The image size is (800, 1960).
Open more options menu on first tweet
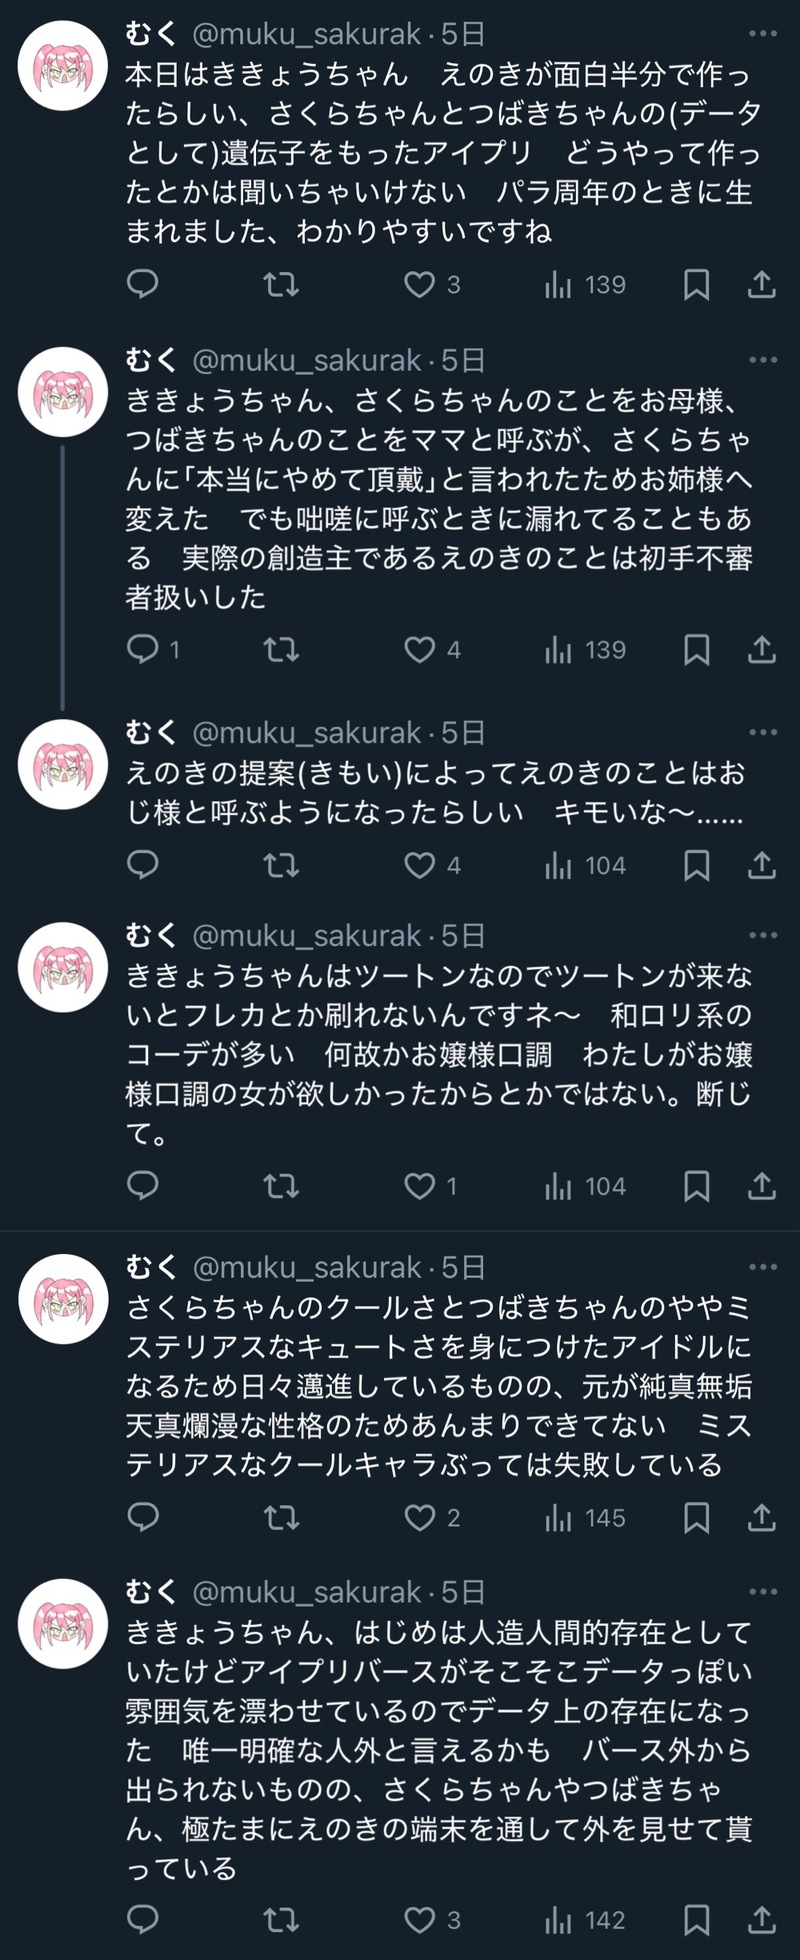click(x=763, y=35)
